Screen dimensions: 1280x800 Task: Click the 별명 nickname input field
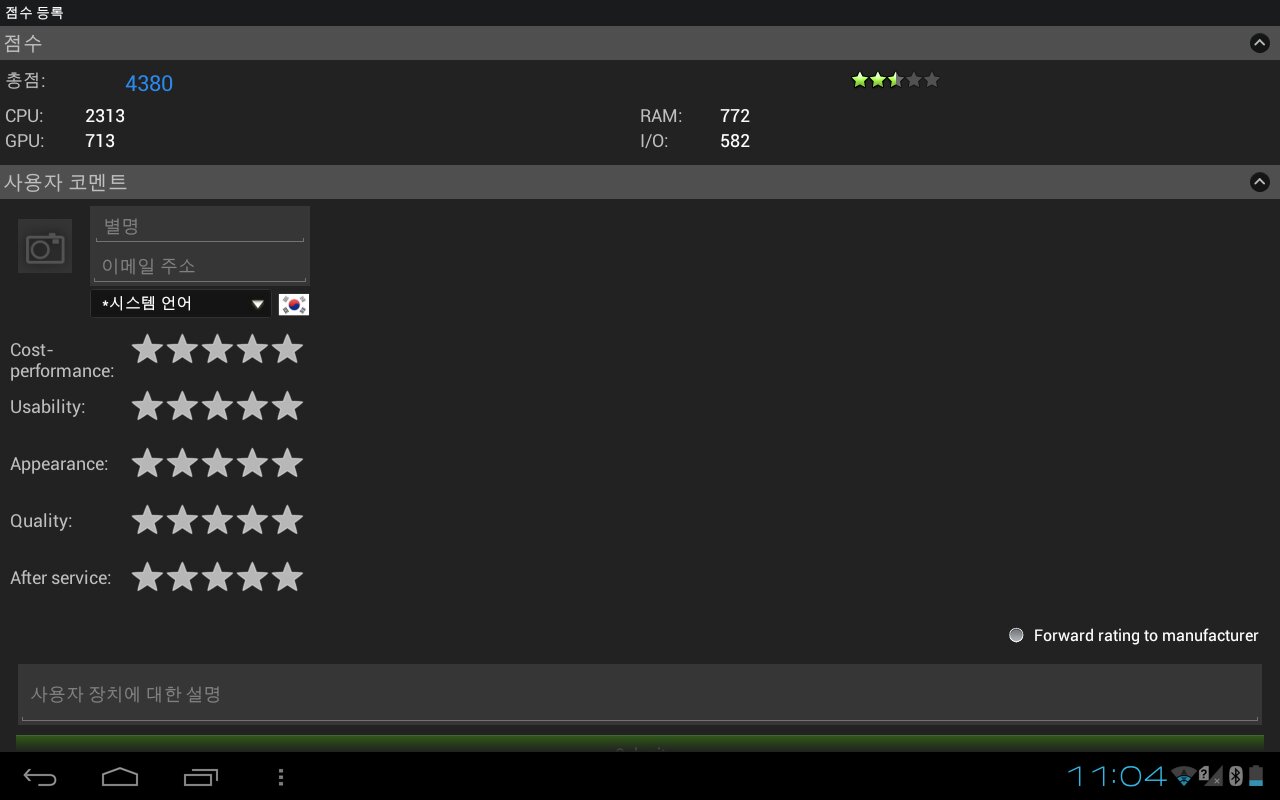pyautogui.click(x=200, y=227)
